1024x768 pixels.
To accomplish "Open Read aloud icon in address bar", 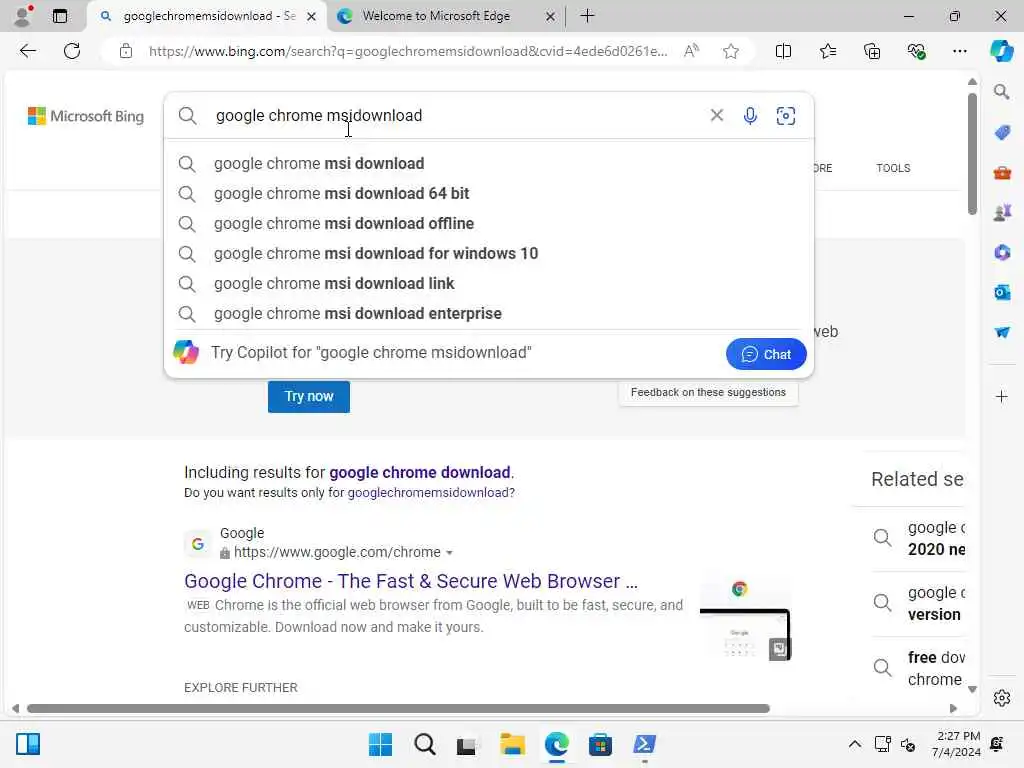I will [691, 51].
